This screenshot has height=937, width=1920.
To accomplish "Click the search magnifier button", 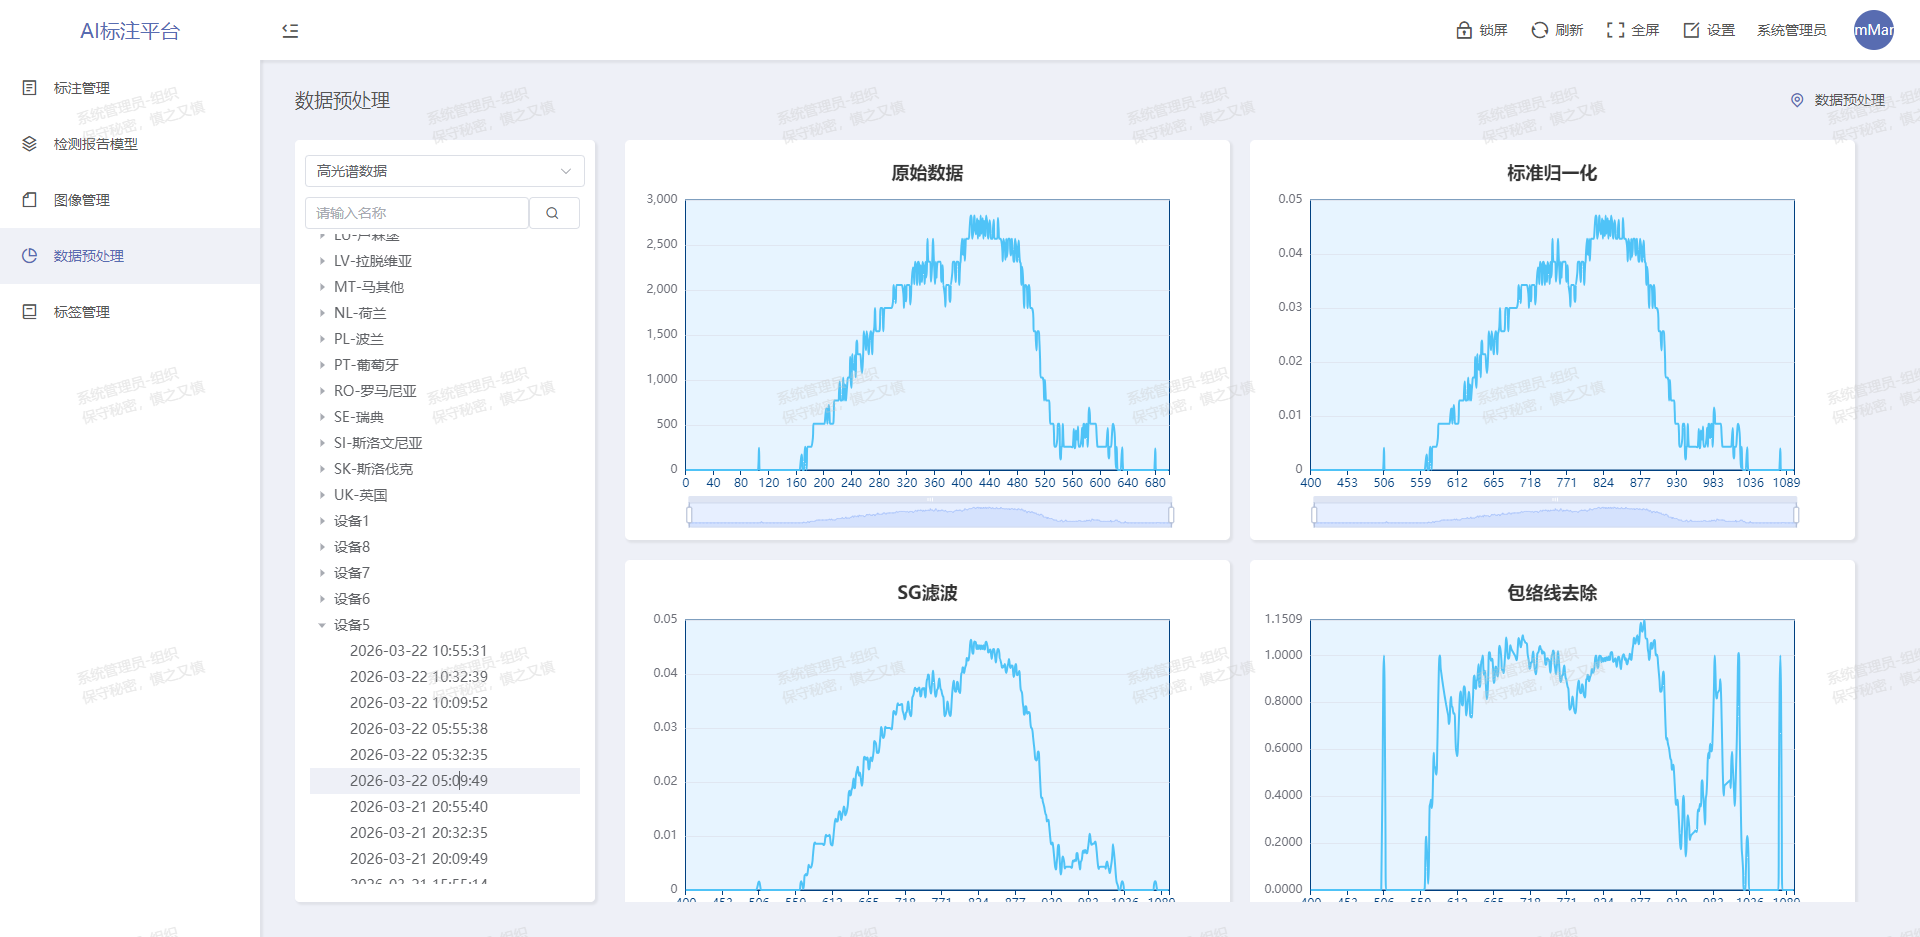I will (x=552, y=213).
